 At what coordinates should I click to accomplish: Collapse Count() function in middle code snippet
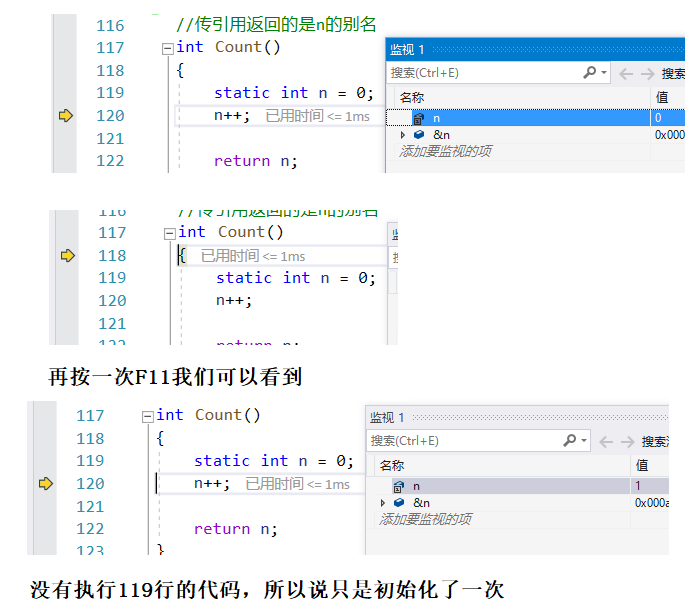[170, 234]
